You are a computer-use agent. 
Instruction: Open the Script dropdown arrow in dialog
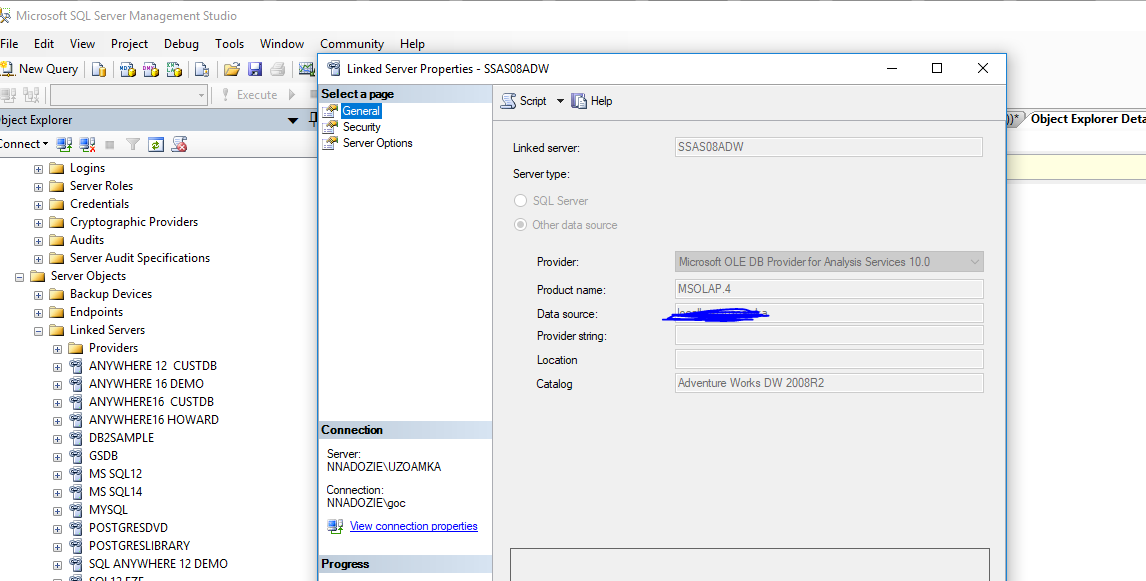click(561, 101)
